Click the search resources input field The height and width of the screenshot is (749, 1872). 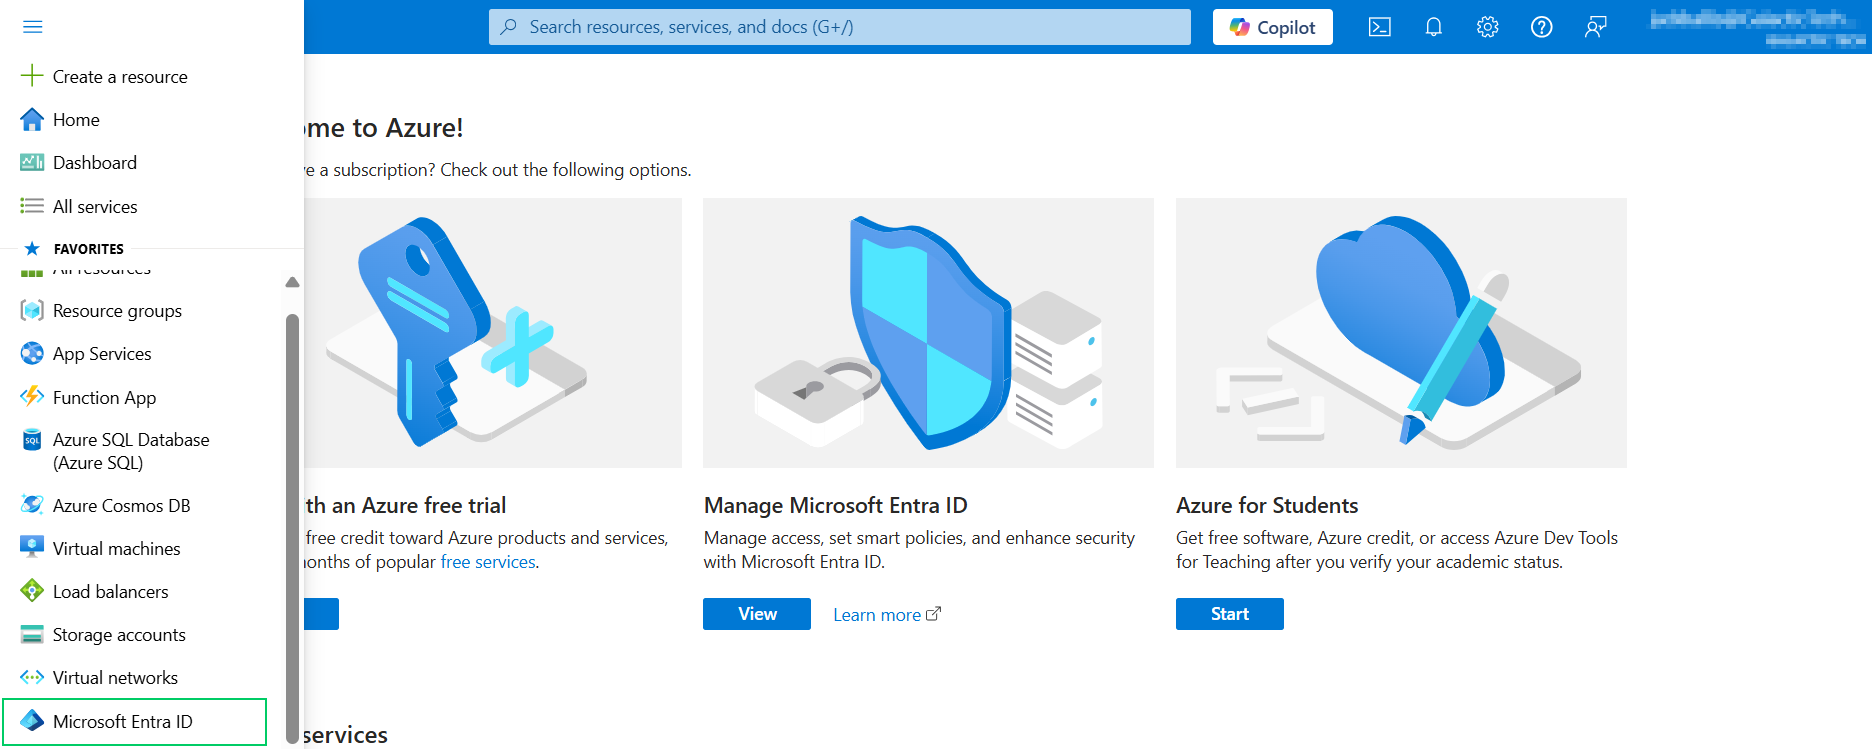(x=840, y=27)
